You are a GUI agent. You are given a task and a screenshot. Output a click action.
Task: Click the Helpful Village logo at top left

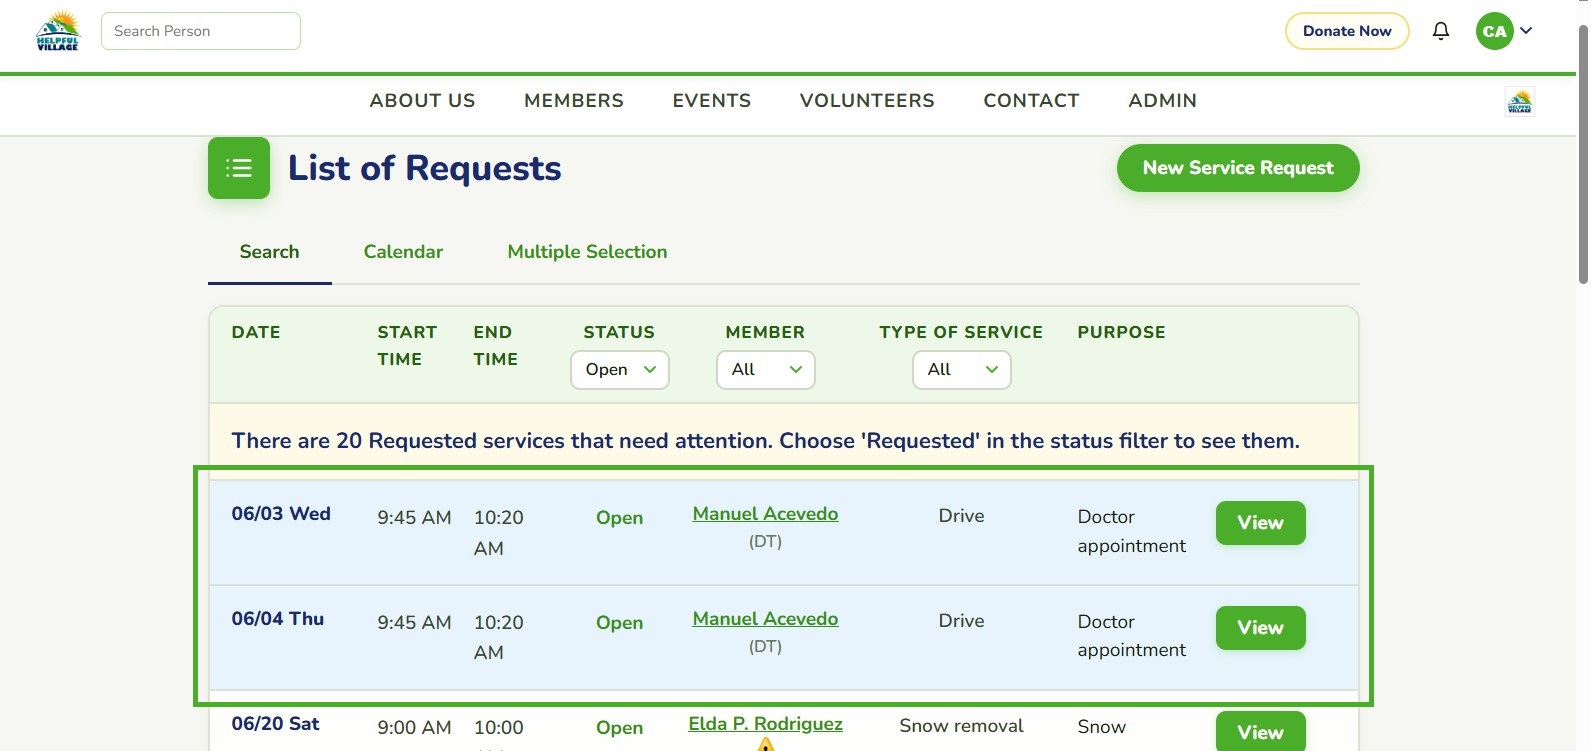57,31
